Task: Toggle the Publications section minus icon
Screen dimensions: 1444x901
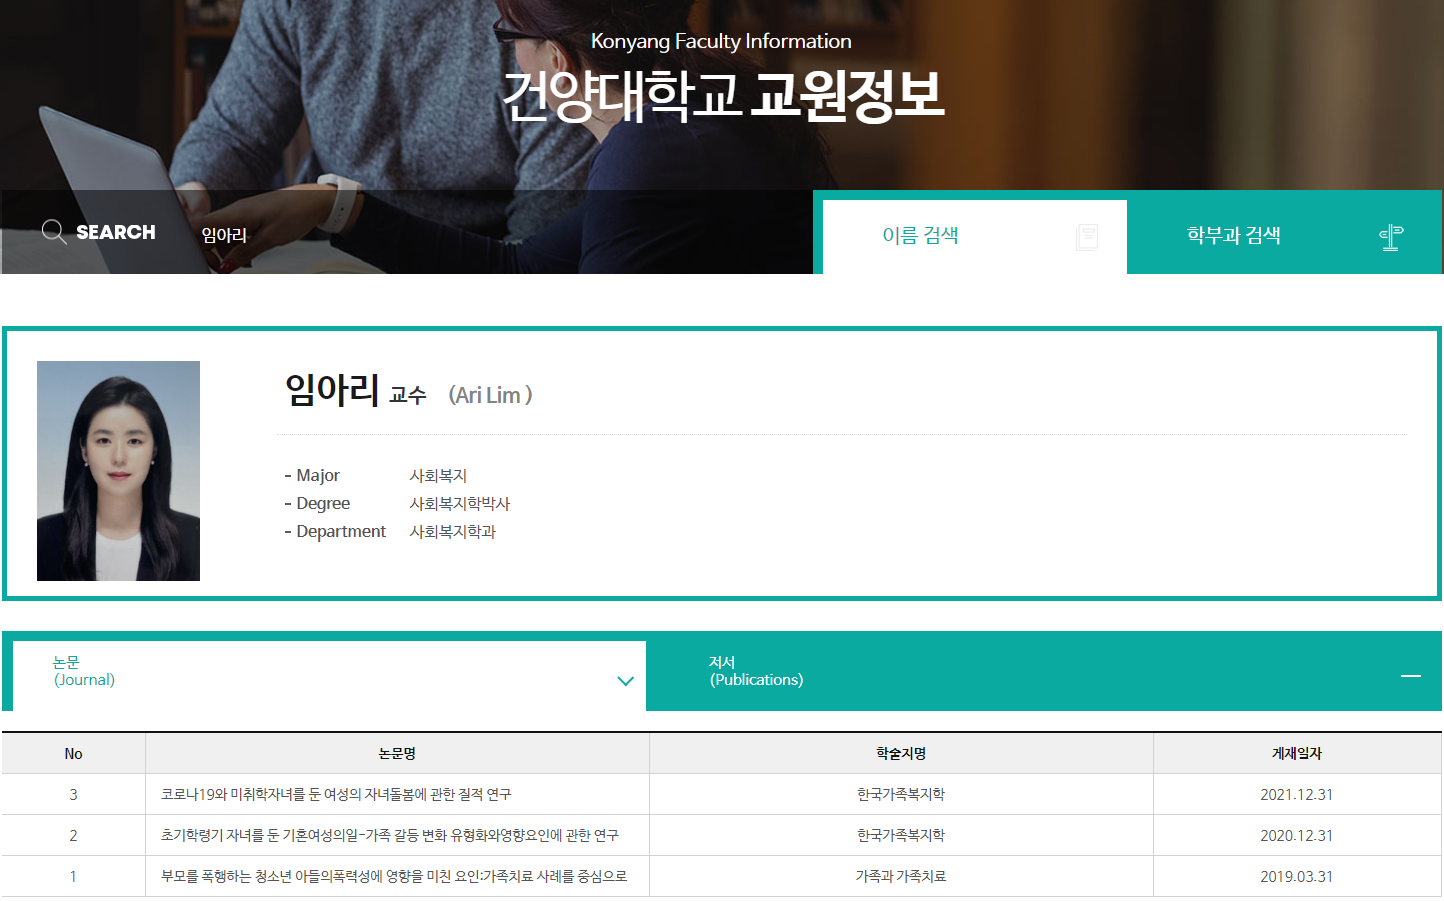Action: 1411,676
